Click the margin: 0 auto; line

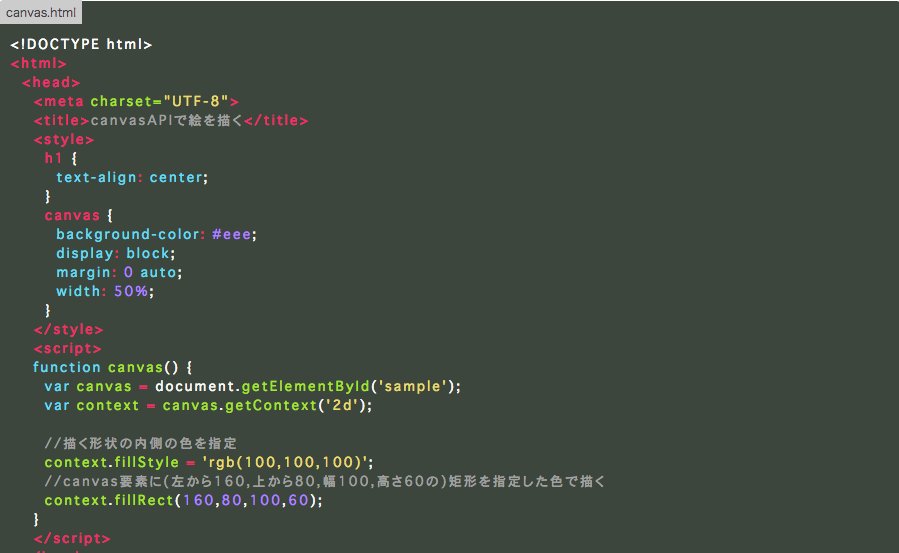coord(119,272)
